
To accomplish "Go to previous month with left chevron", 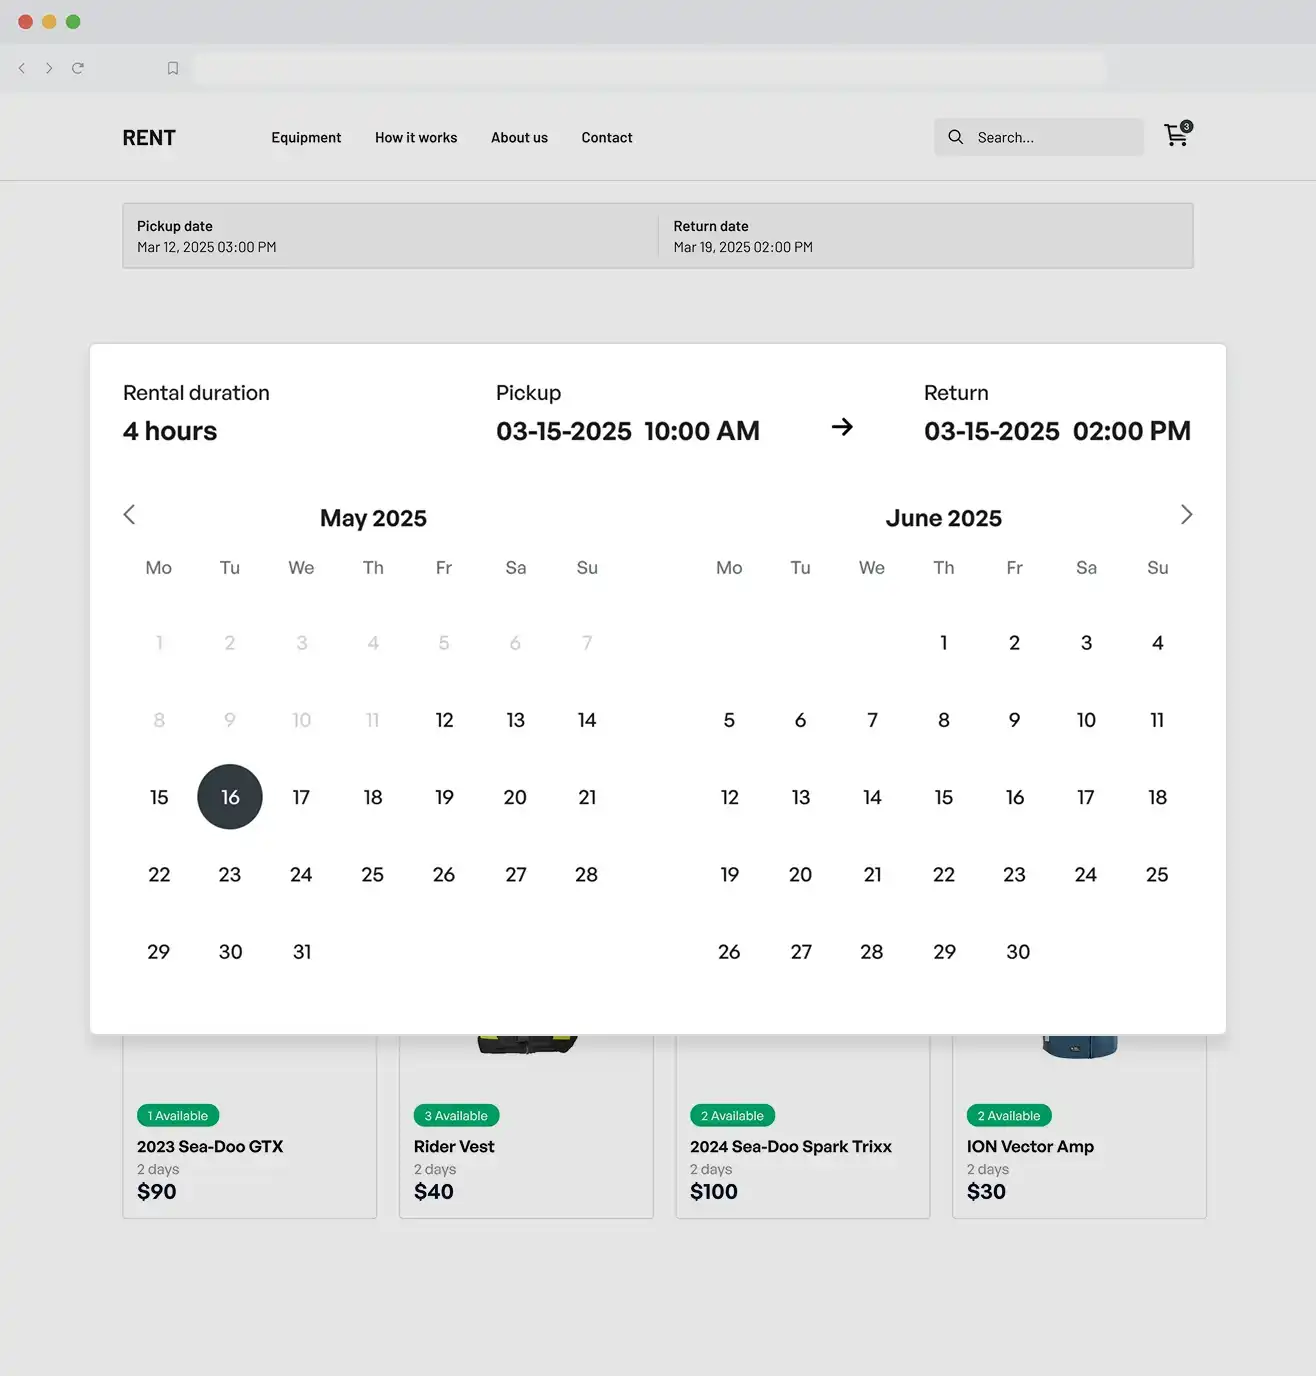I will click(129, 515).
